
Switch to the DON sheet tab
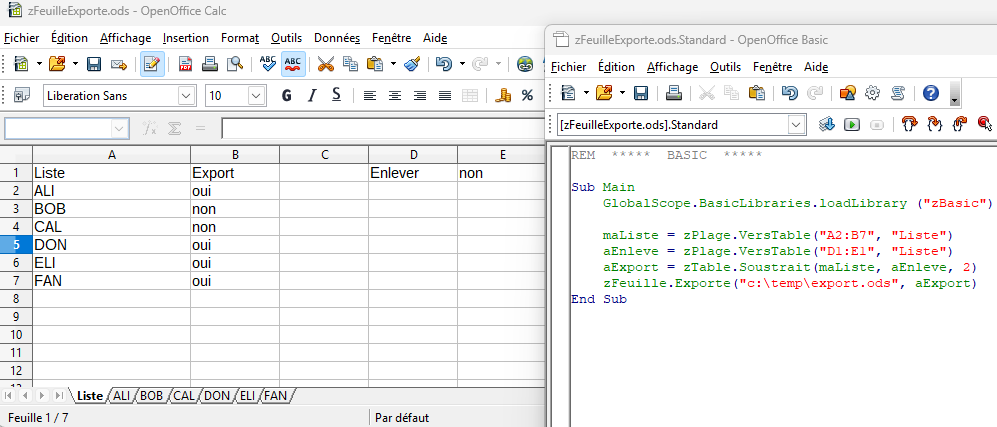coord(217,396)
